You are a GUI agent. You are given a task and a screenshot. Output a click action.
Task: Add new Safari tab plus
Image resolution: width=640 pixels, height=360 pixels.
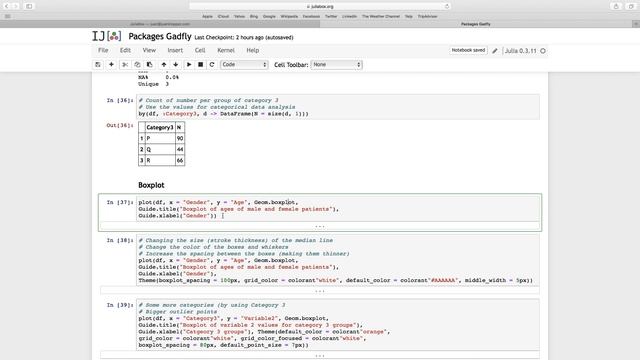(x=636, y=24)
